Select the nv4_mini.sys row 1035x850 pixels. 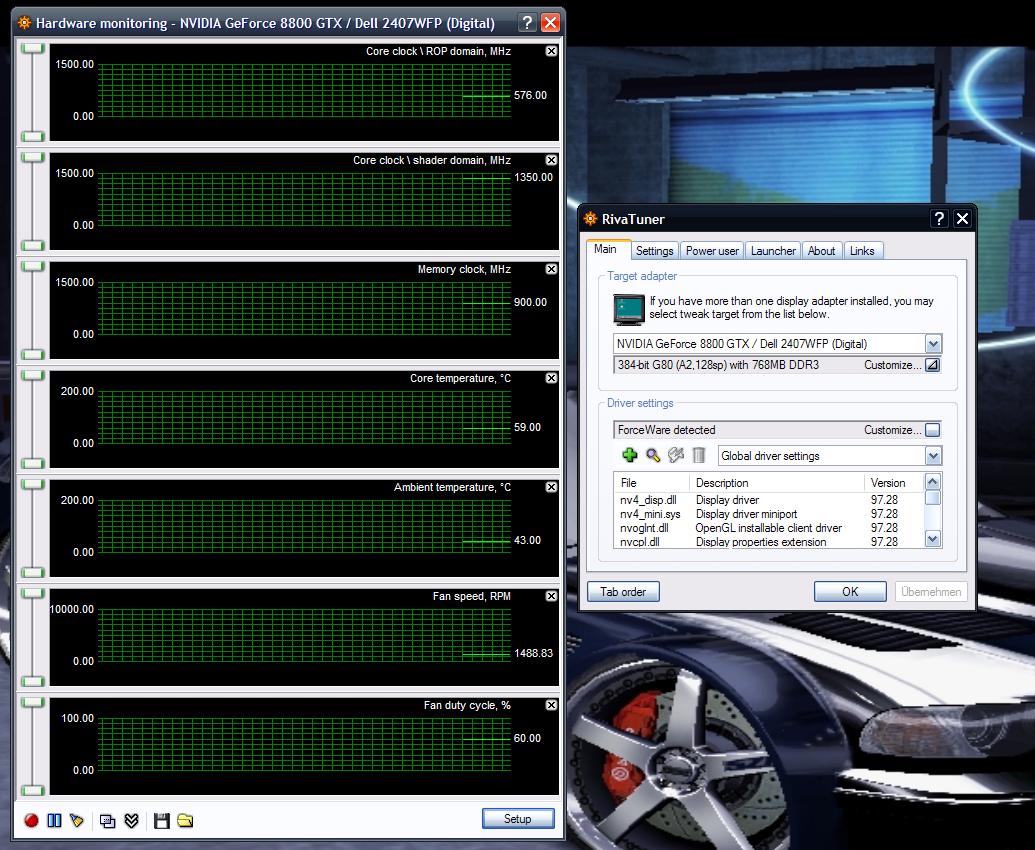pos(769,514)
